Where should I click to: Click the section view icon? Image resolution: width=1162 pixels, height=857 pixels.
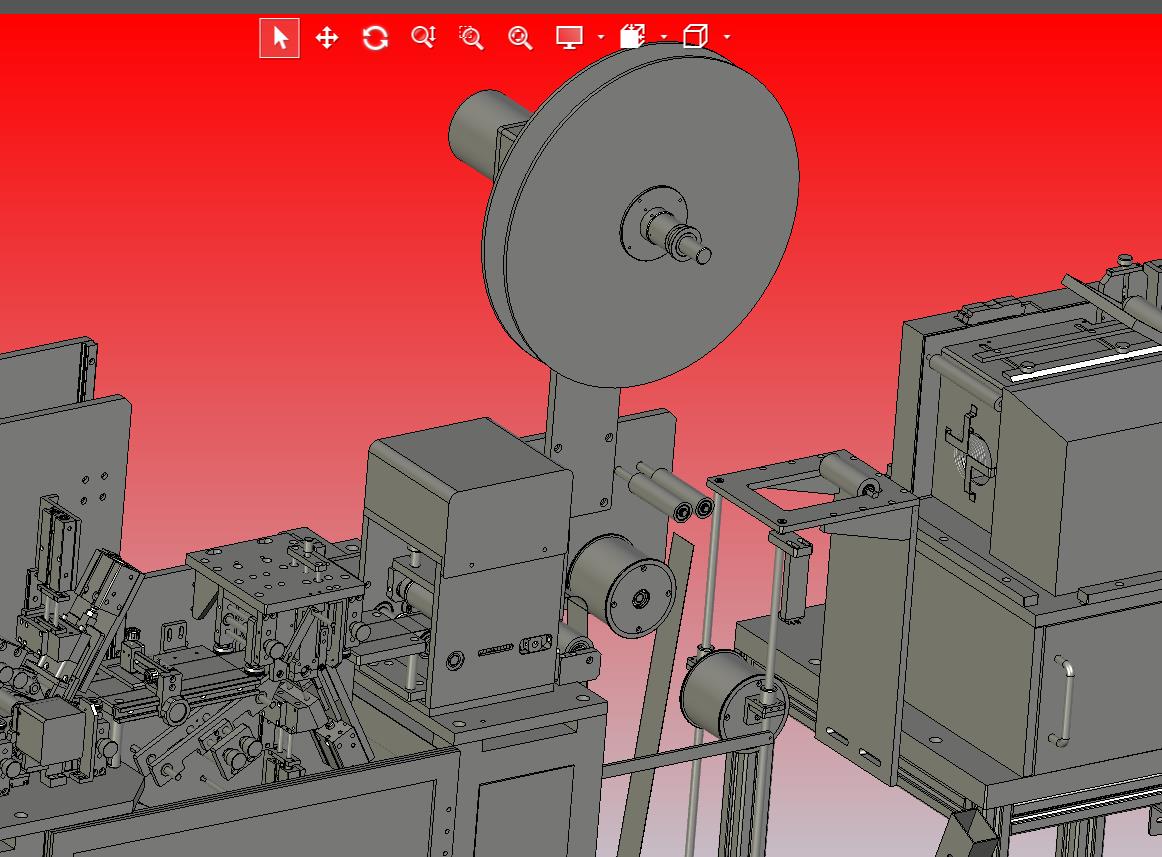coord(632,36)
